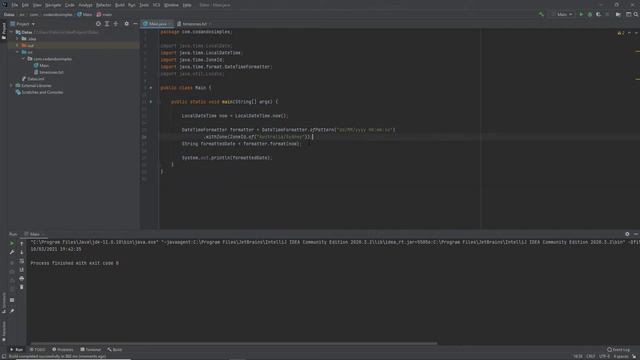Click the wrench icon in Run panel
Image resolution: width=640 pixels, height=360 pixels.
pyautogui.click(x=12, y=252)
